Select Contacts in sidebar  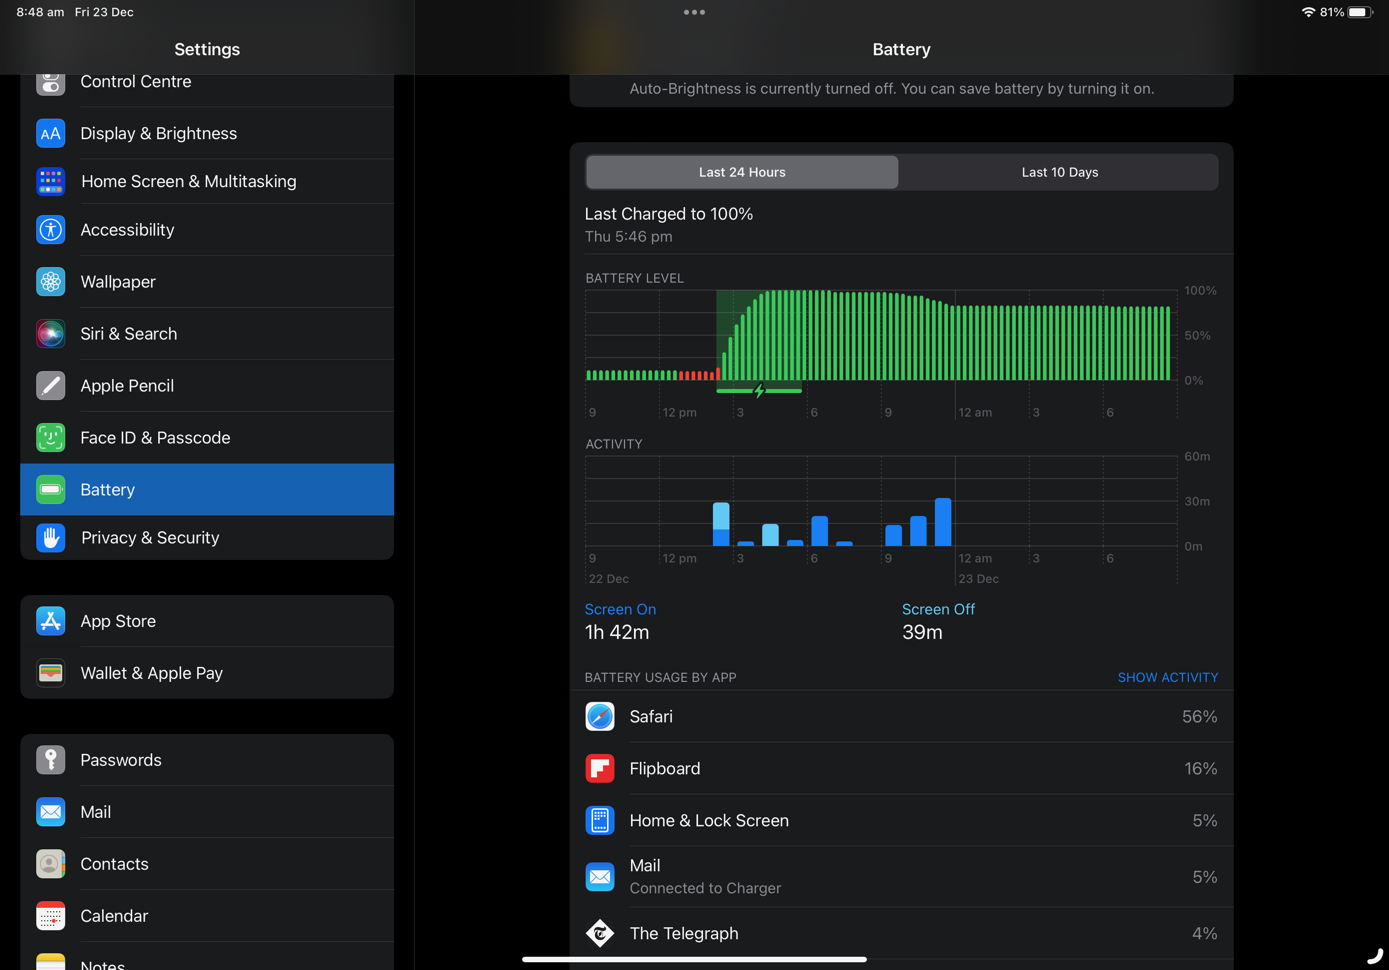pyautogui.click(x=207, y=864)
